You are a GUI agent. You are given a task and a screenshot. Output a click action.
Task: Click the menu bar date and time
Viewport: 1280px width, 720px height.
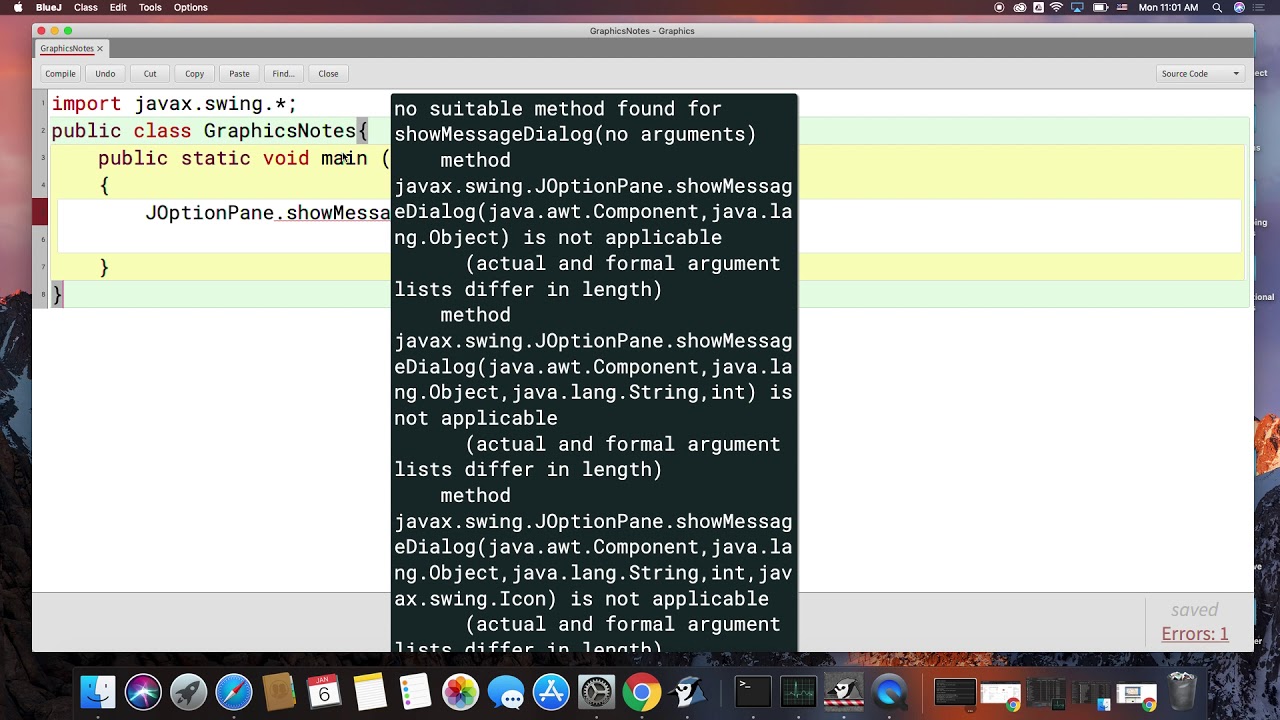click(1168, 7)
